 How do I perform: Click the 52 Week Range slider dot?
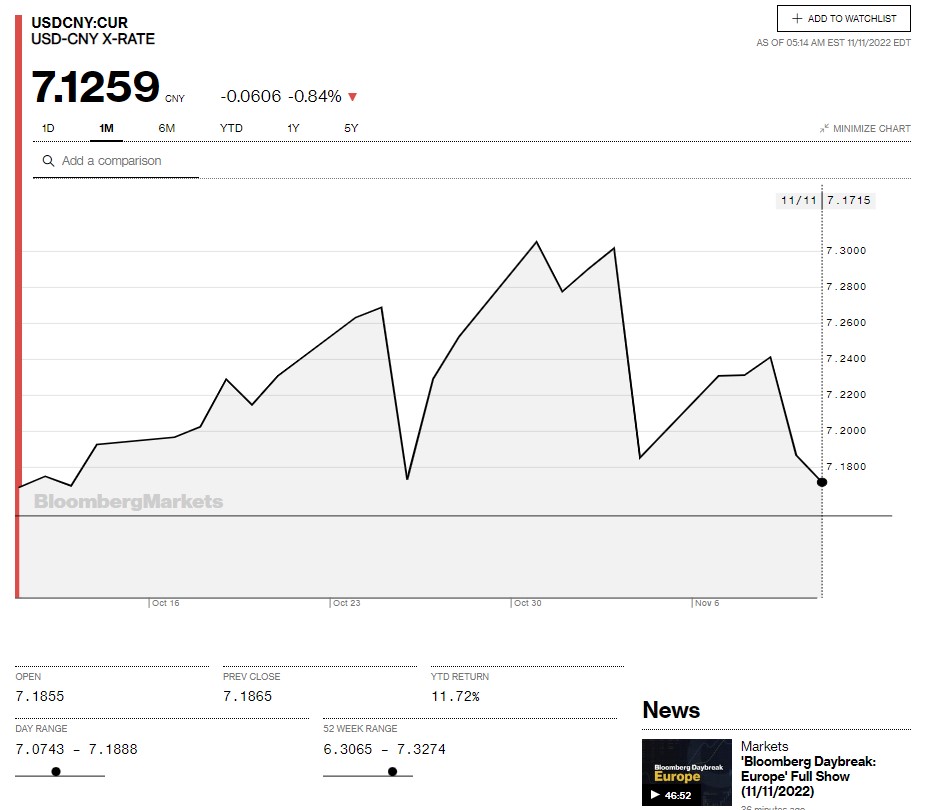pyautogui.click(x=392, y=771)
